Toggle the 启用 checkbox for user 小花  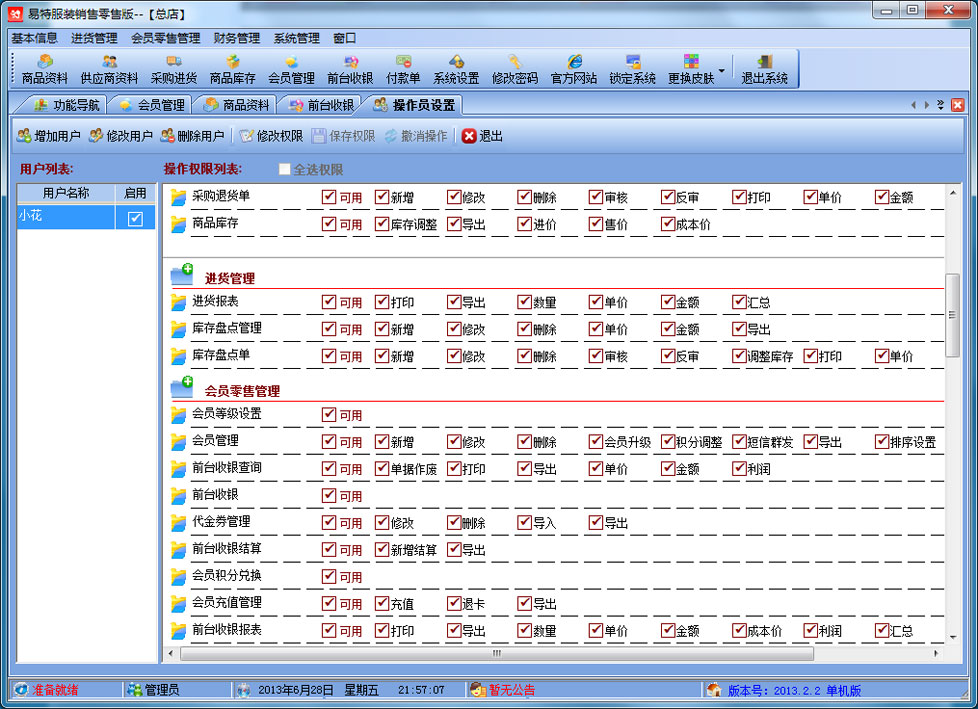[135, 218]
